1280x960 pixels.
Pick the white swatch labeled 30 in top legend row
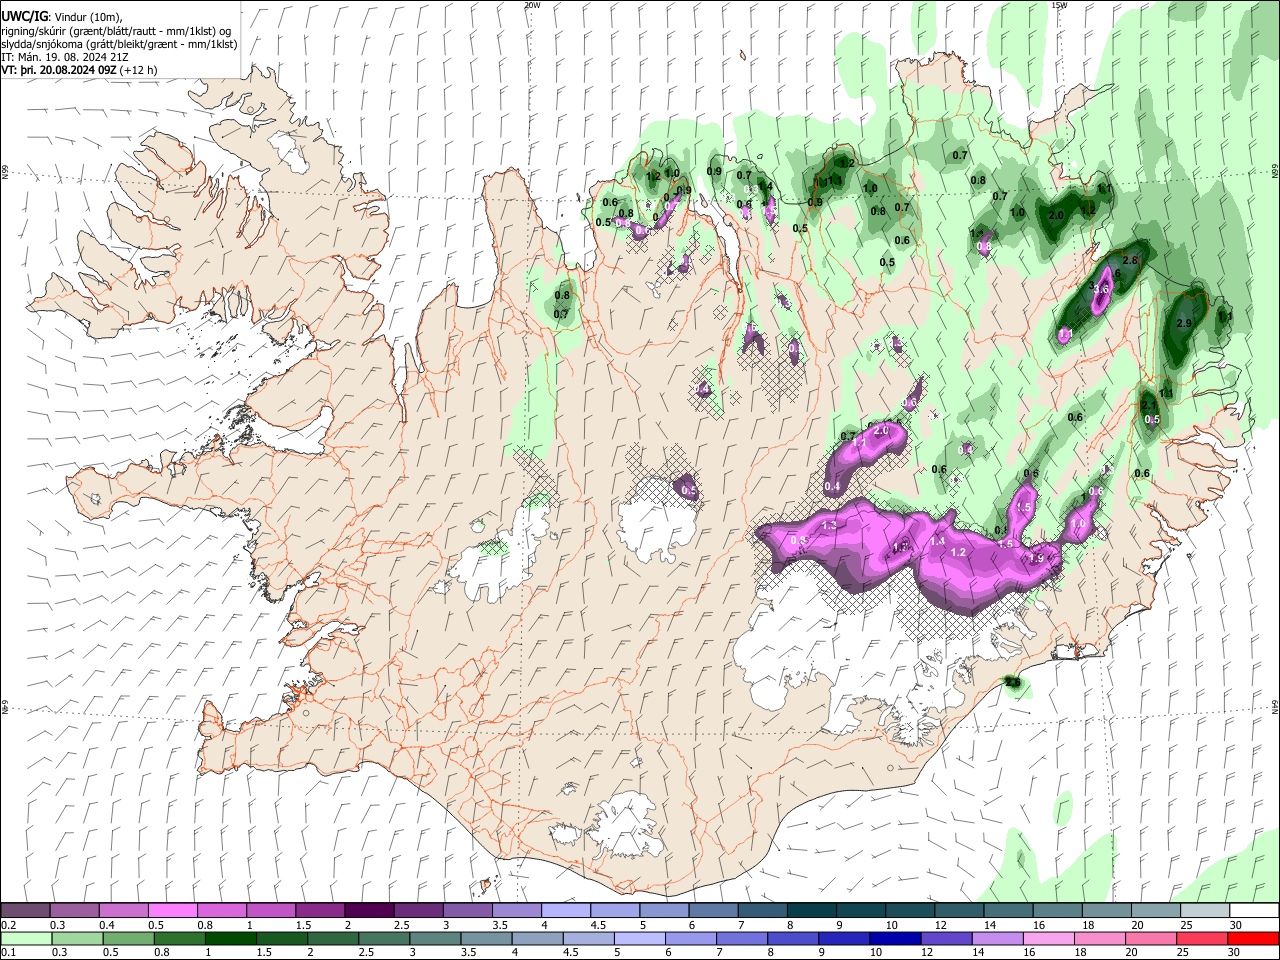click(1253, 911)
